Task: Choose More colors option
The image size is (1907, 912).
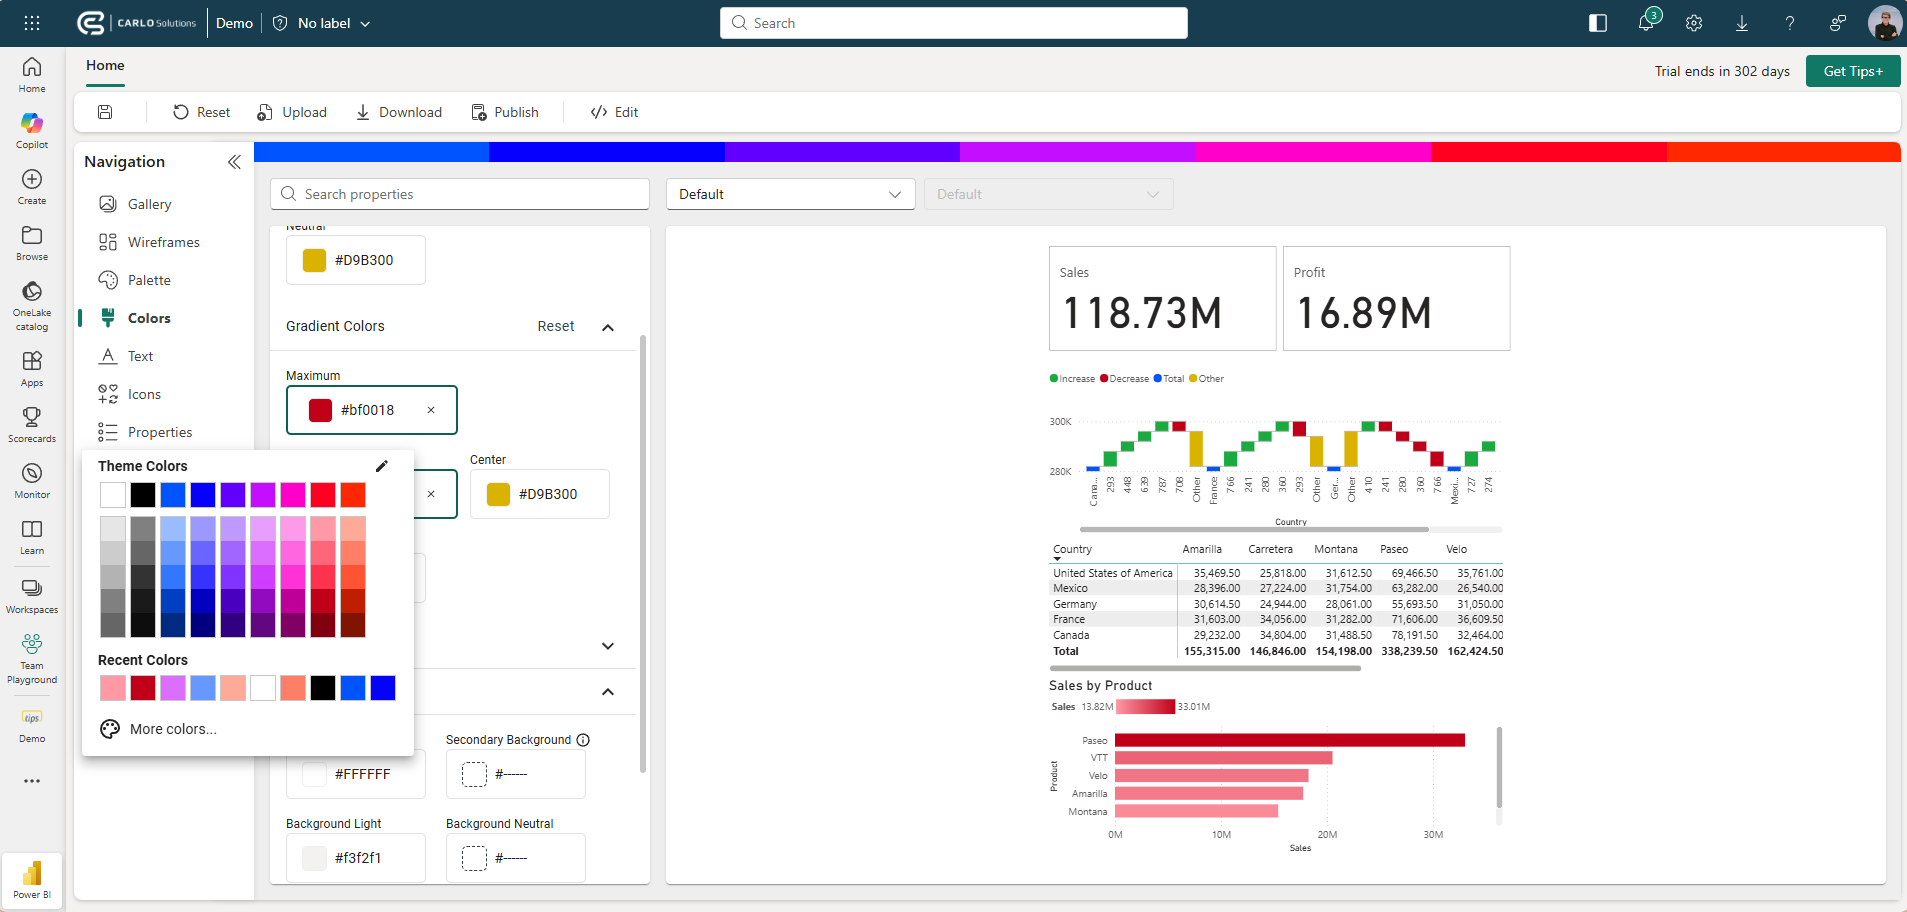Action: (172, 729)
